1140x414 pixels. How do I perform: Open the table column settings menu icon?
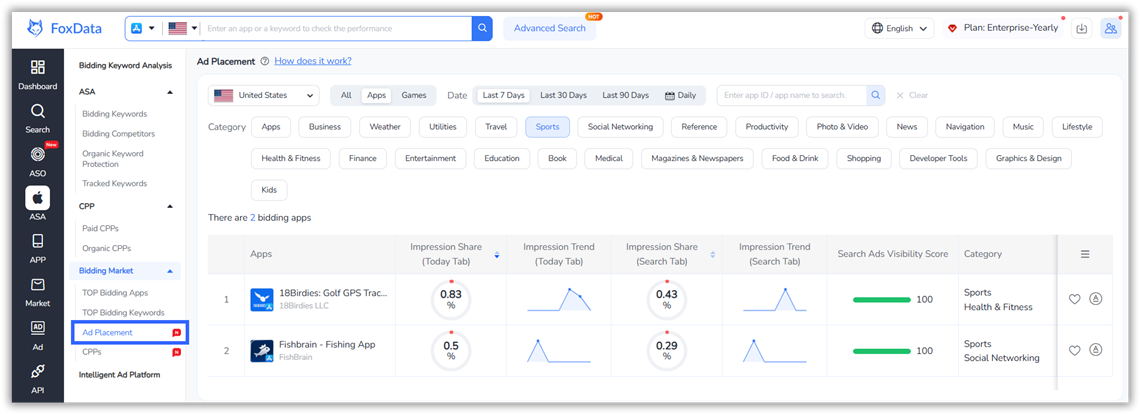(1085, 254)
